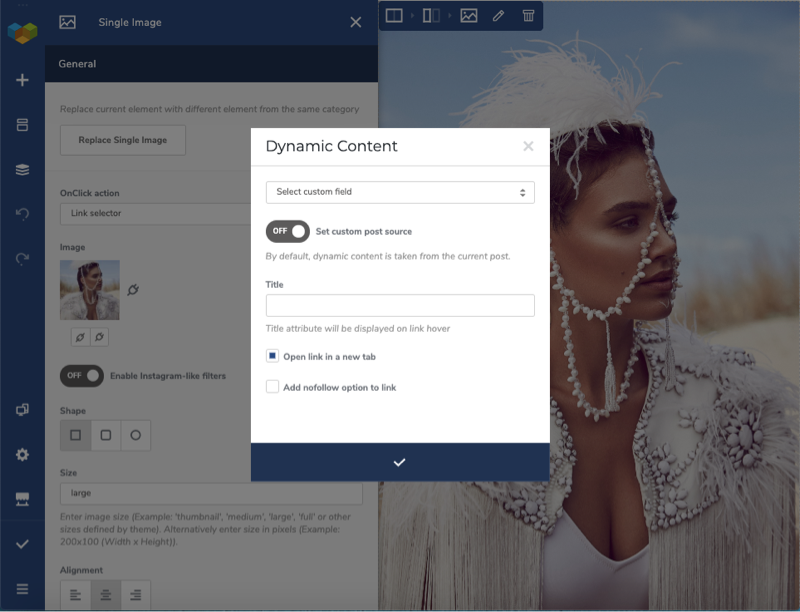The height and width of the screenshot is (612, 800).
Task: Open the Add Element plus icon
Action: tap(22, 80)
